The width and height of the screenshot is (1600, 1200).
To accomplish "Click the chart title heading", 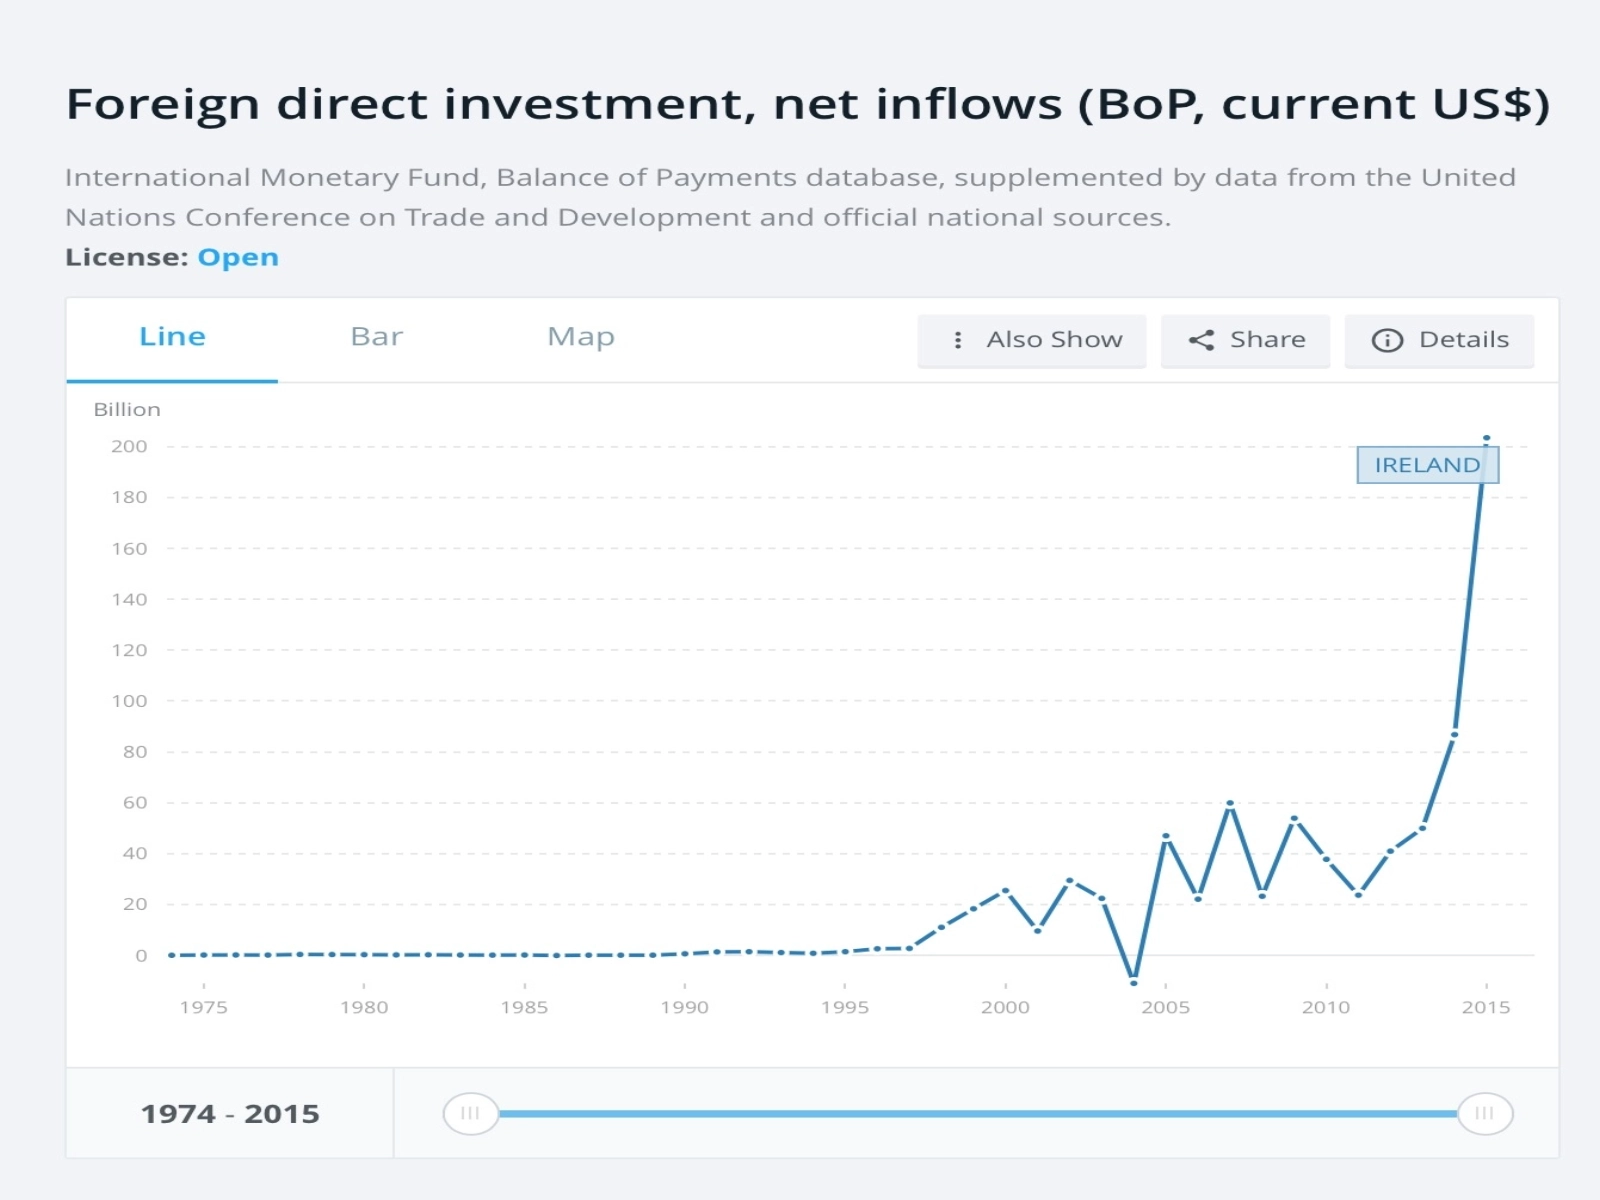I will (807, 104).
